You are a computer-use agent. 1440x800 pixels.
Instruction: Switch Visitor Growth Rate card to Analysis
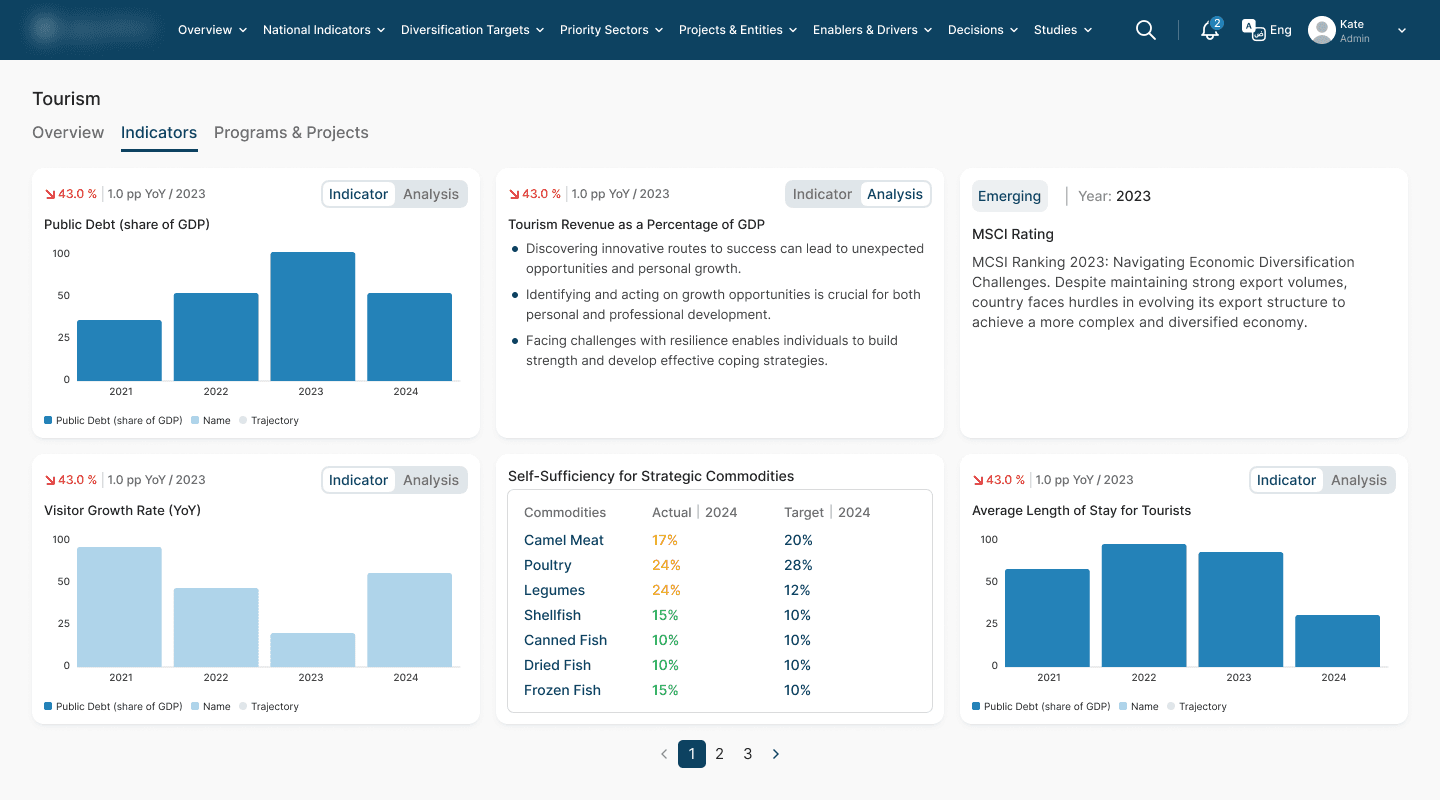(431, 480)
